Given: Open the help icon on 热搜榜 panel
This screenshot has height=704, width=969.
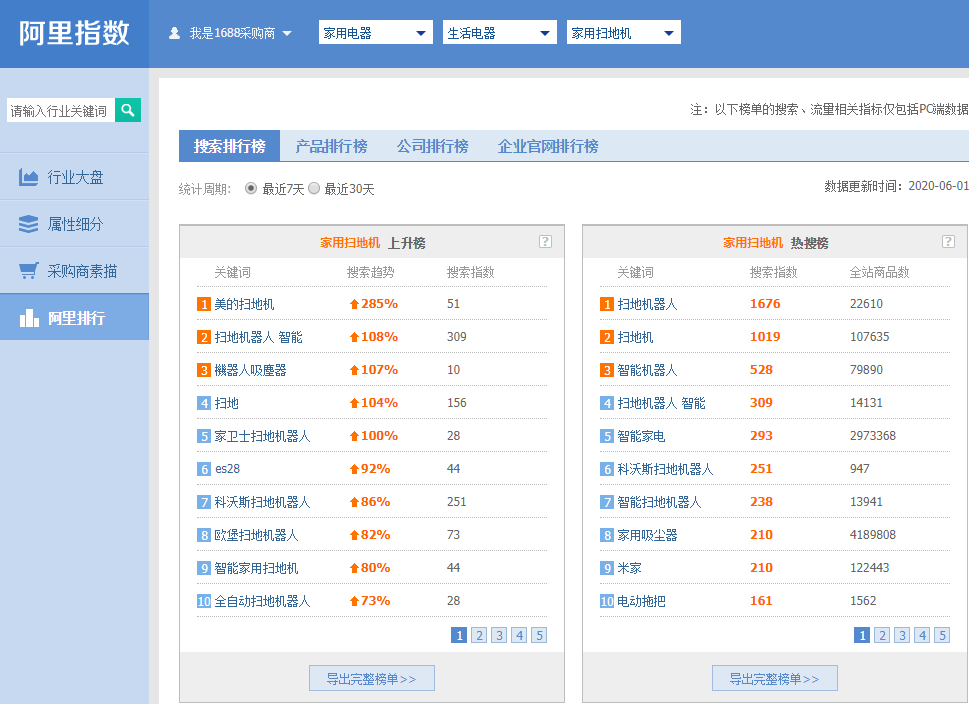Looking at the screenshot, I should 948,242.
